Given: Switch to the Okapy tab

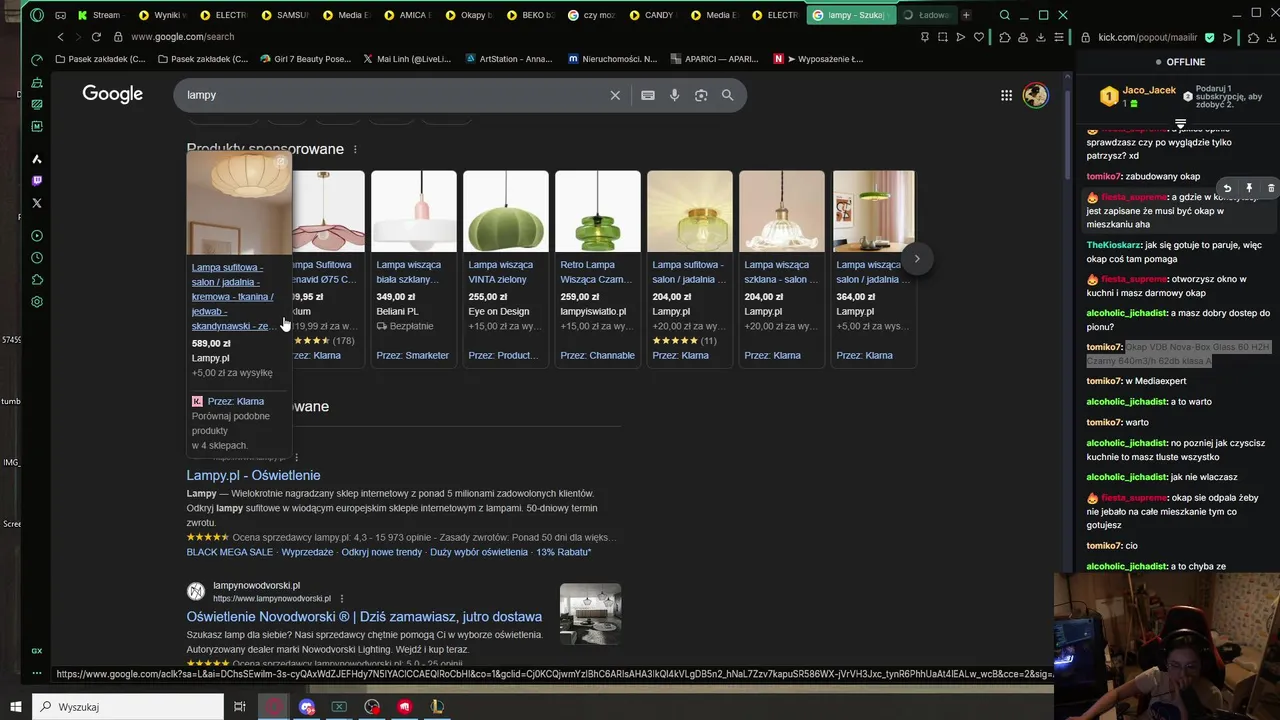Looking at the screenshot, I should (472, 15).
